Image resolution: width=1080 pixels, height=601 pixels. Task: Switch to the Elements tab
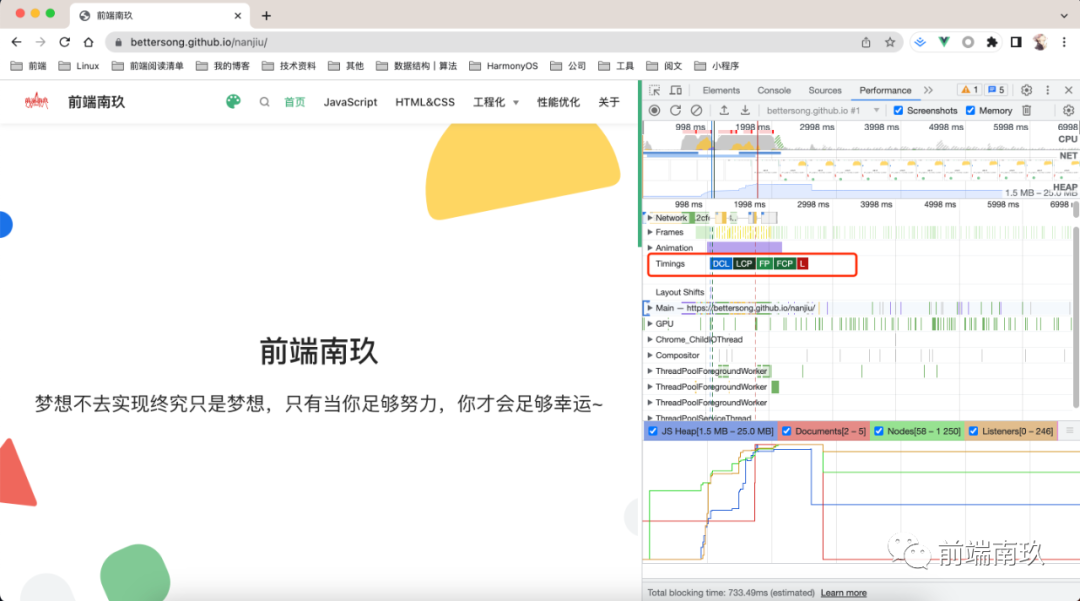720,90
